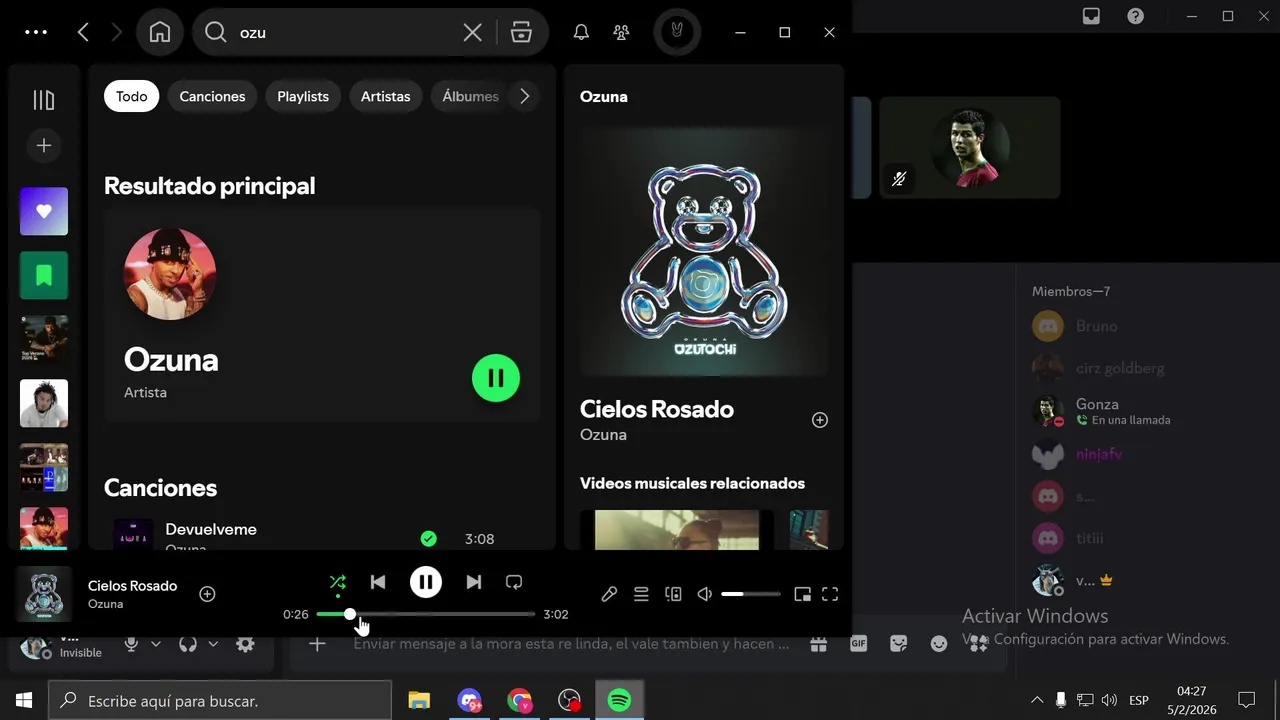Screen dimensions: 1280x720
Task: Pause Ozuna with the green button
Action: coord(496,378)
